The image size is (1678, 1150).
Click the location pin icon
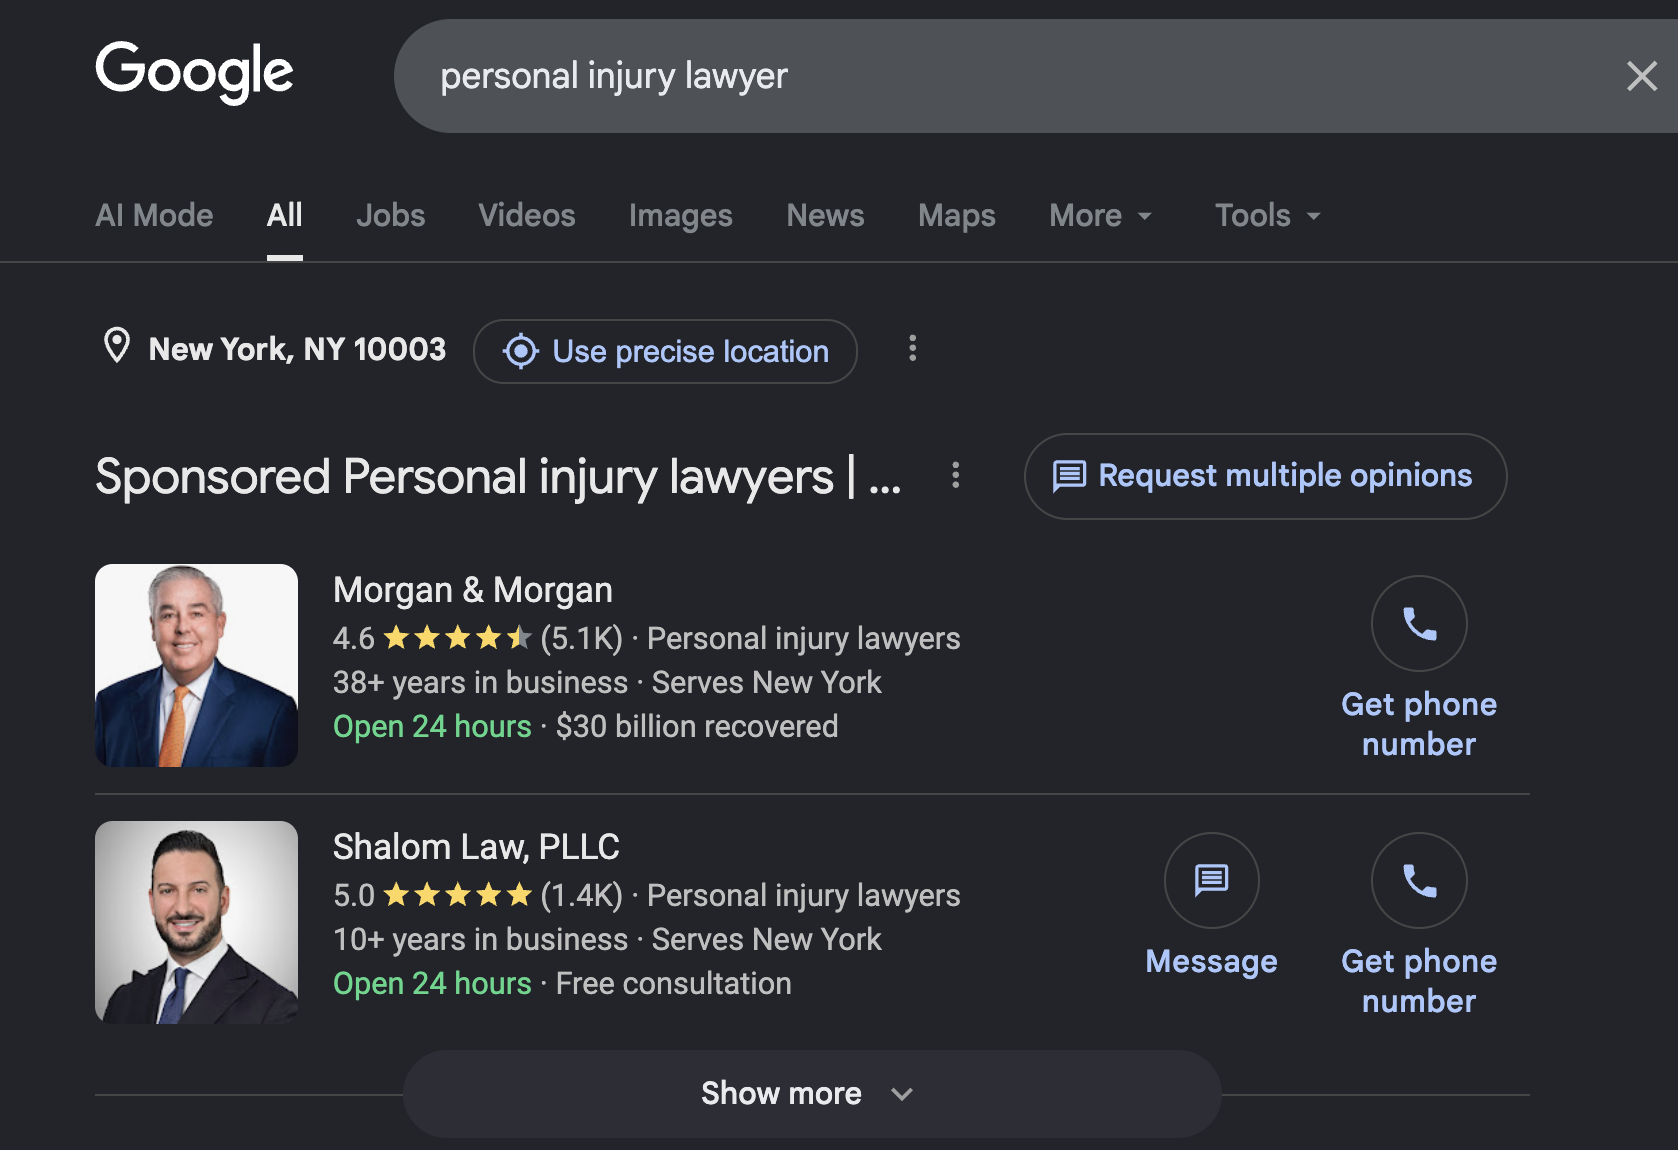(x=117, y=346)
